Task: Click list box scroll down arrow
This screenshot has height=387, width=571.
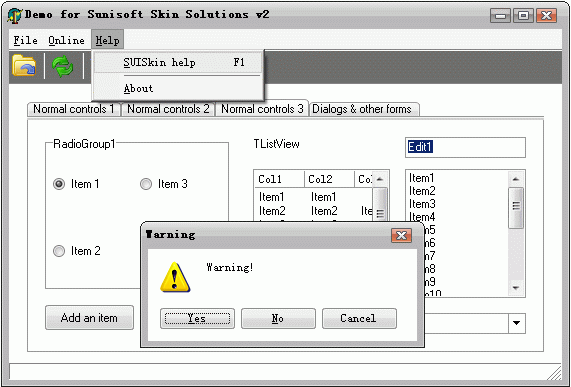Action: (516, 288)
